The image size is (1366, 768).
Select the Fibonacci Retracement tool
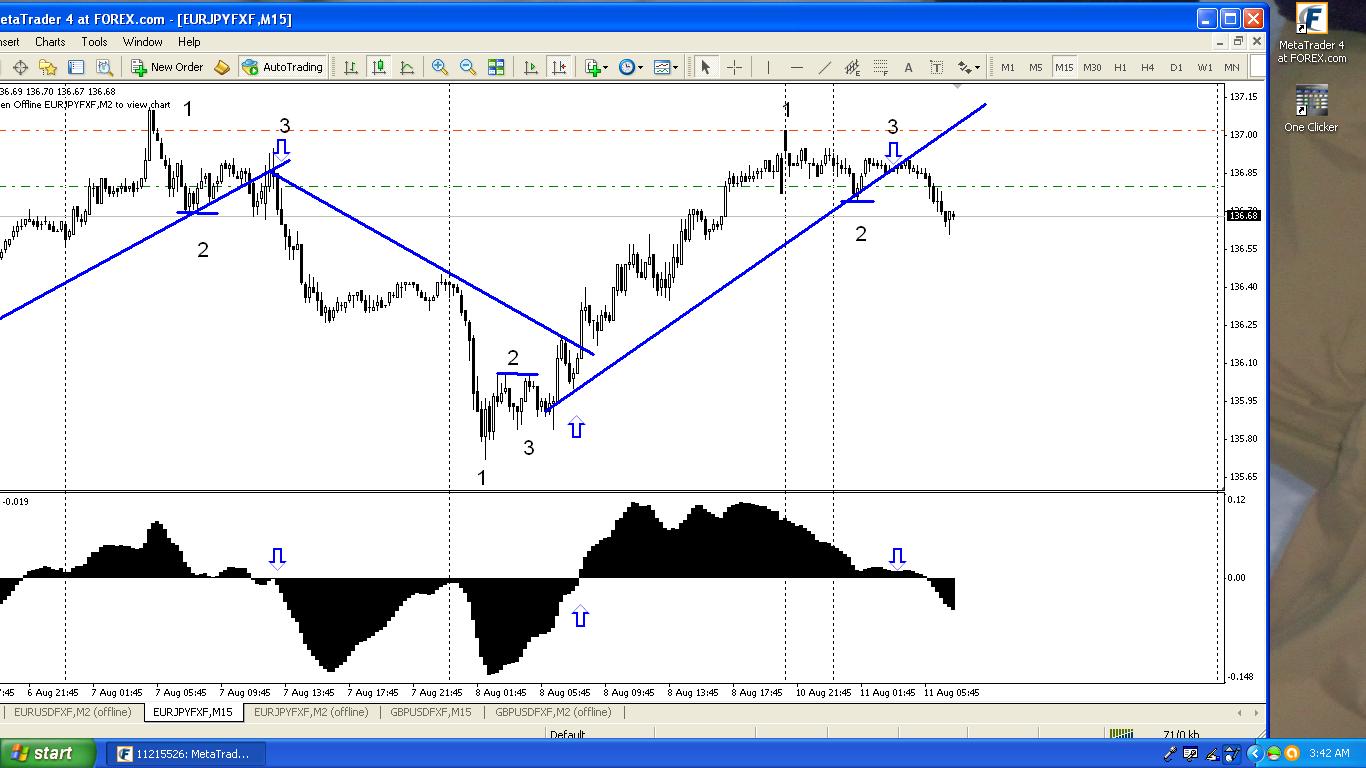tap(880, 67)
